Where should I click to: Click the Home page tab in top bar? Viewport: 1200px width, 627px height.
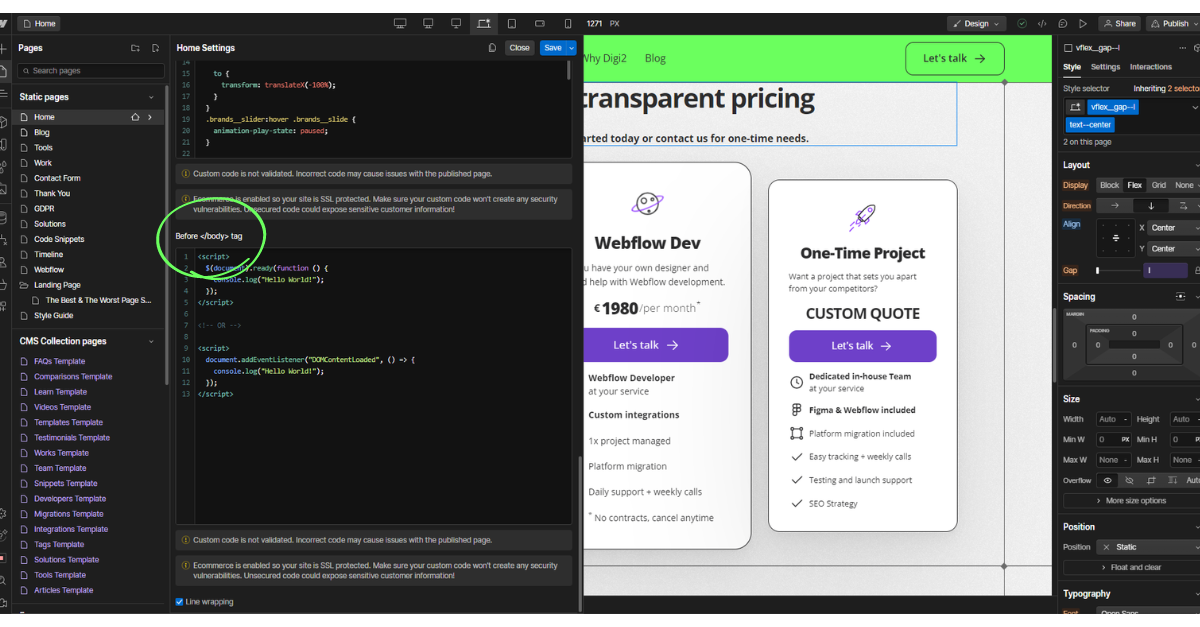click(39, 23)
